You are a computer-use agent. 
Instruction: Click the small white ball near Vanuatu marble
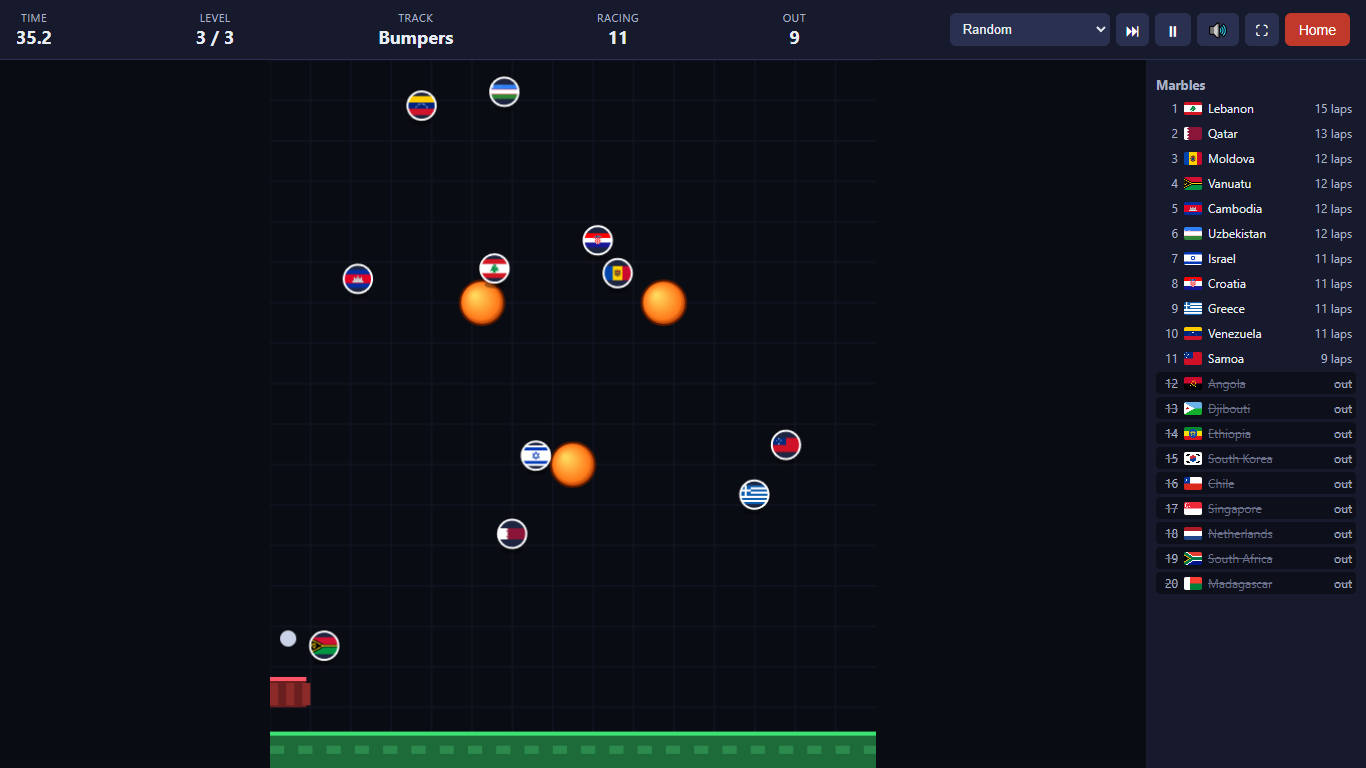pos(288,638)
